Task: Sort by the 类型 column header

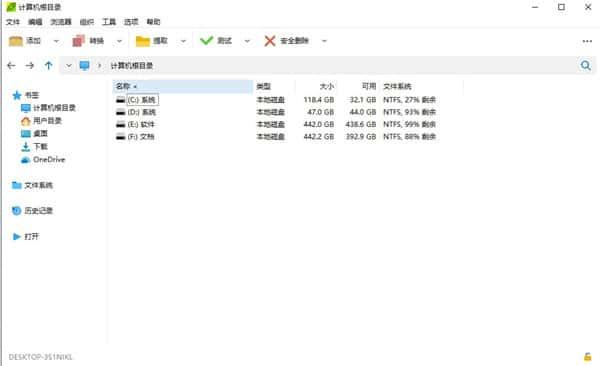Action: [x=274, y=87]
